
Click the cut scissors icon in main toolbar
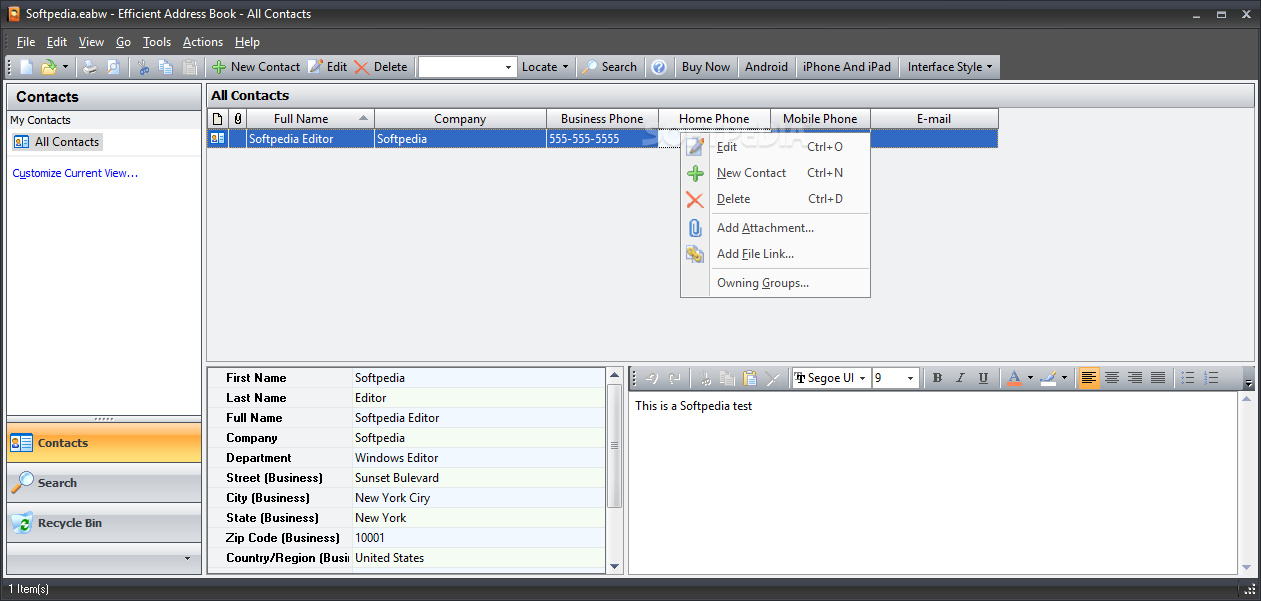(x=143, y=67)
